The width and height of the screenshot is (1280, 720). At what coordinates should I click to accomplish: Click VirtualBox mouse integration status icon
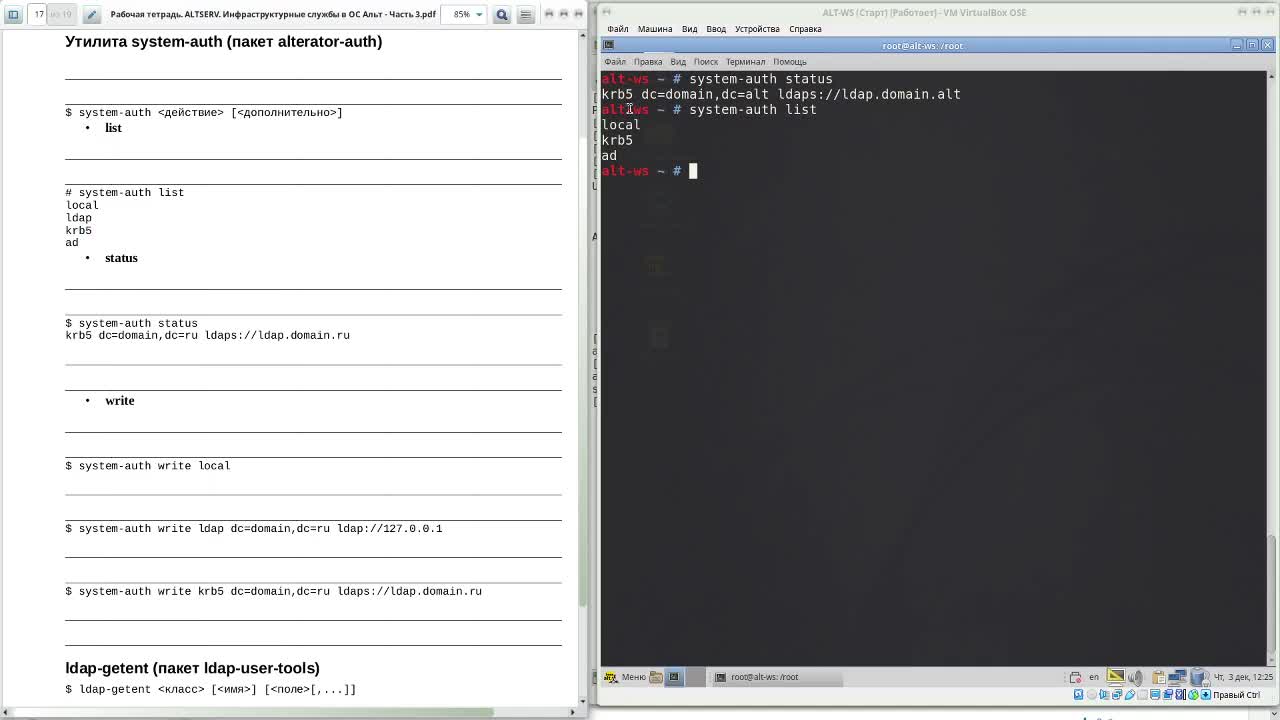coord(1193,695)
